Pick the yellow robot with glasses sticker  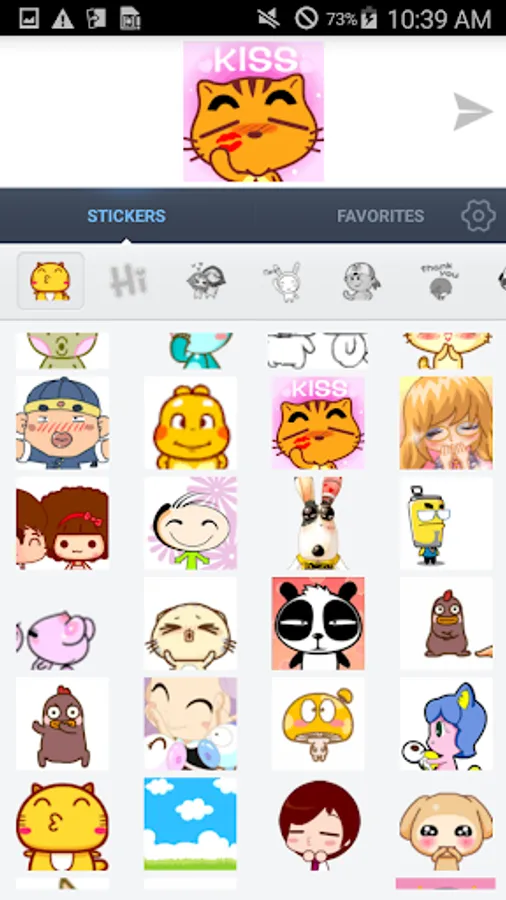446,523
